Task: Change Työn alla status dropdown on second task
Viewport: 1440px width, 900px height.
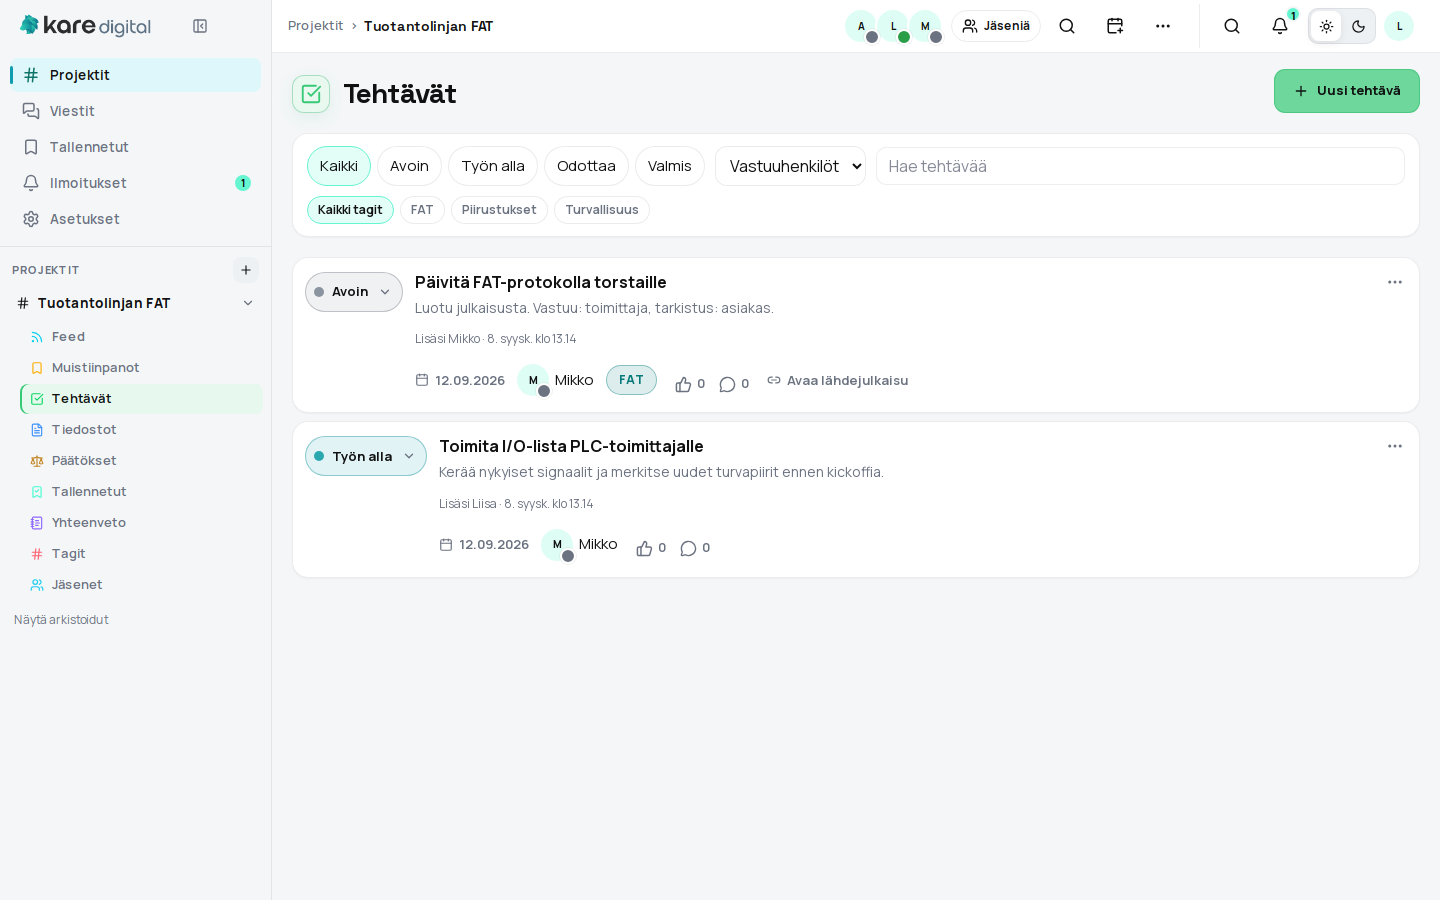Action: [x=366, y=456]
